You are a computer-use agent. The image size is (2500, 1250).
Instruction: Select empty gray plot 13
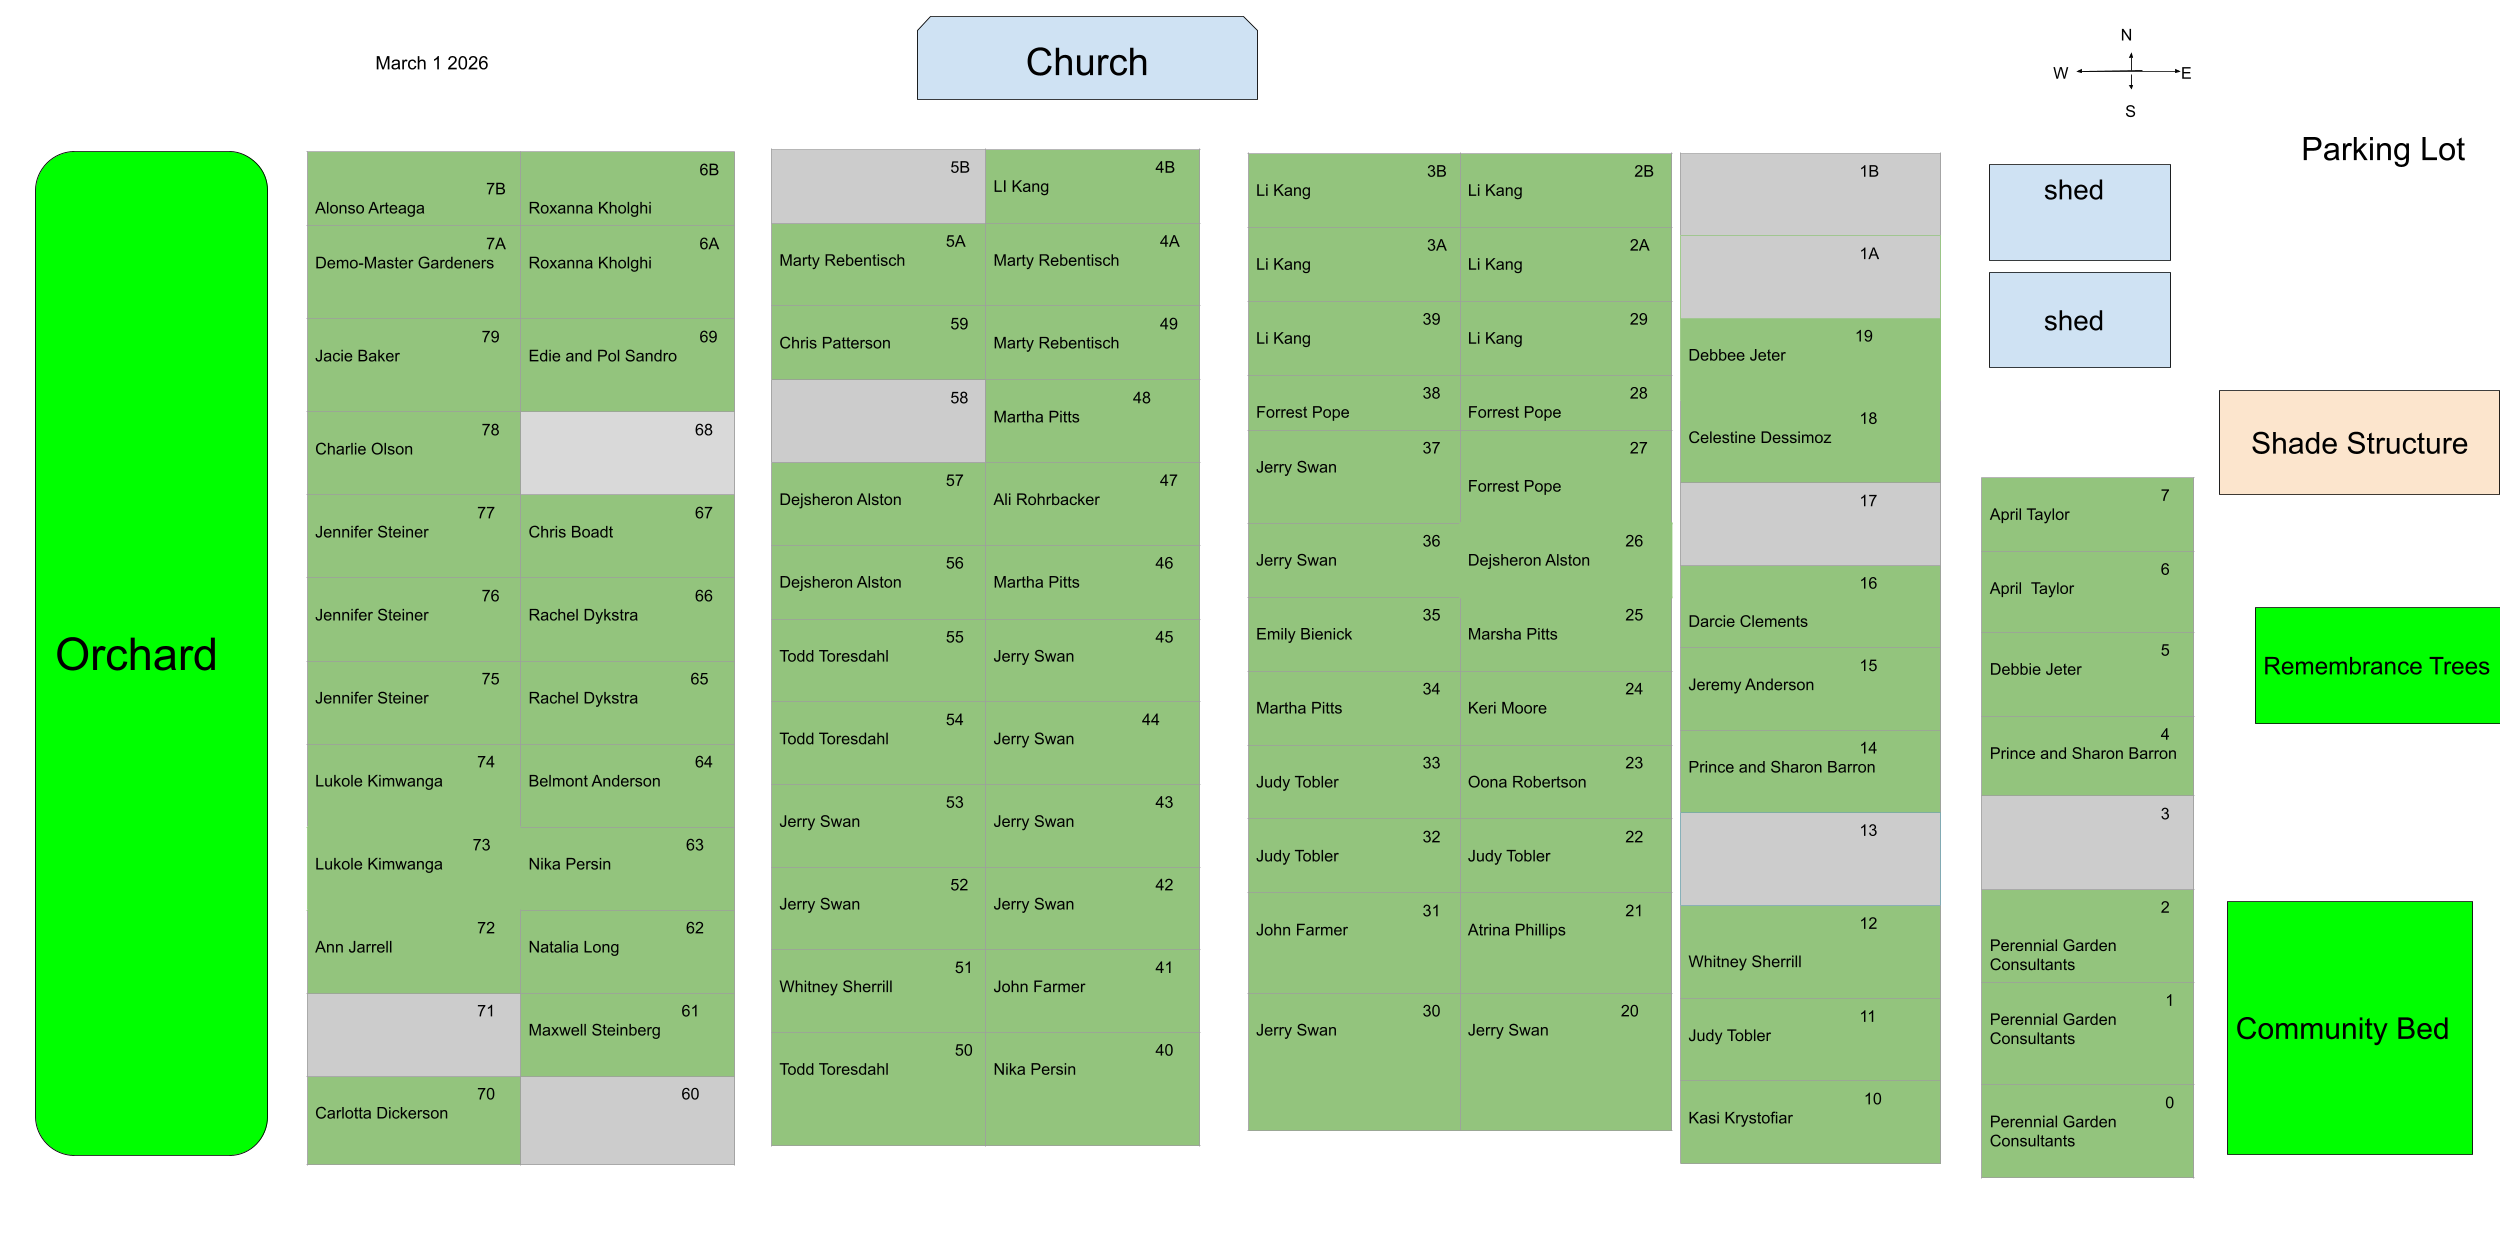1809,858
